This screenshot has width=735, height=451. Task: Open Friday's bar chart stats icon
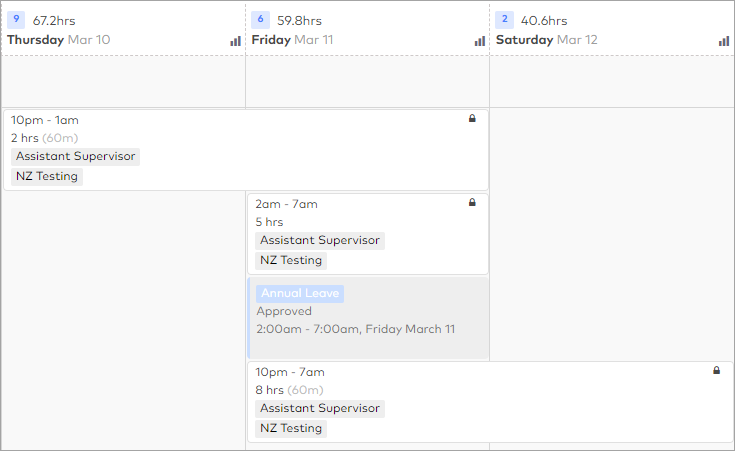[480, 41]
